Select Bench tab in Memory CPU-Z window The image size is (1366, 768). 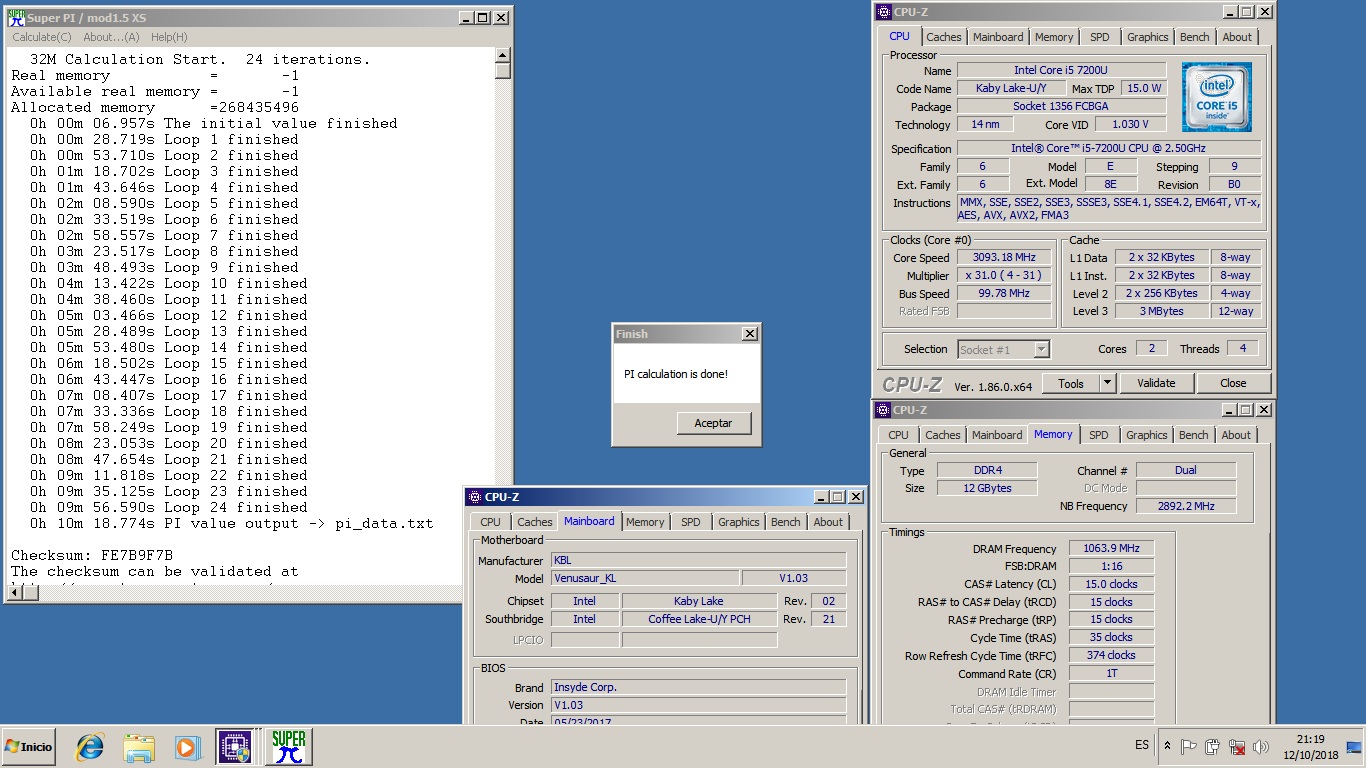pyautogui.click(x=1193, y=435)
